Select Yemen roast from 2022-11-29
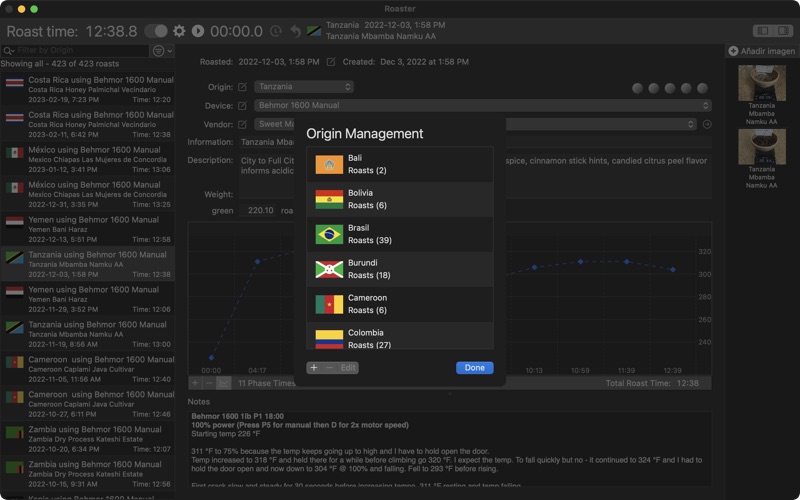The width and height of the screenshot is (800, 500). [x=87, y=299]
